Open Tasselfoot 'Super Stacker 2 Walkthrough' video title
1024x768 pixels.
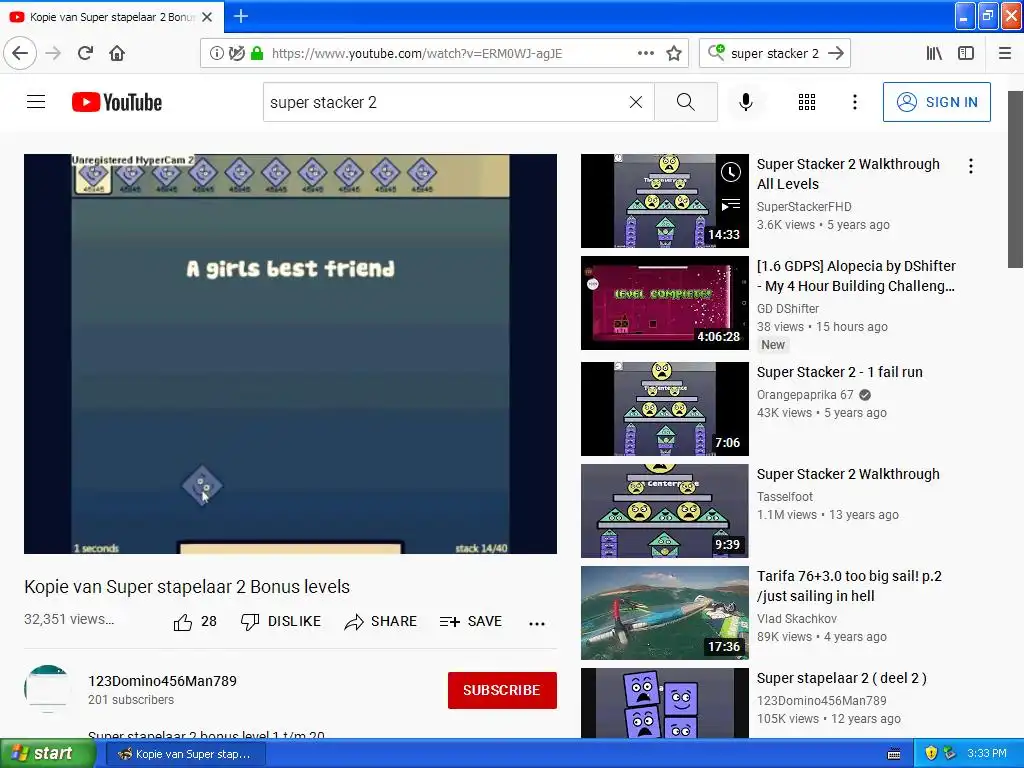(848, 474)
